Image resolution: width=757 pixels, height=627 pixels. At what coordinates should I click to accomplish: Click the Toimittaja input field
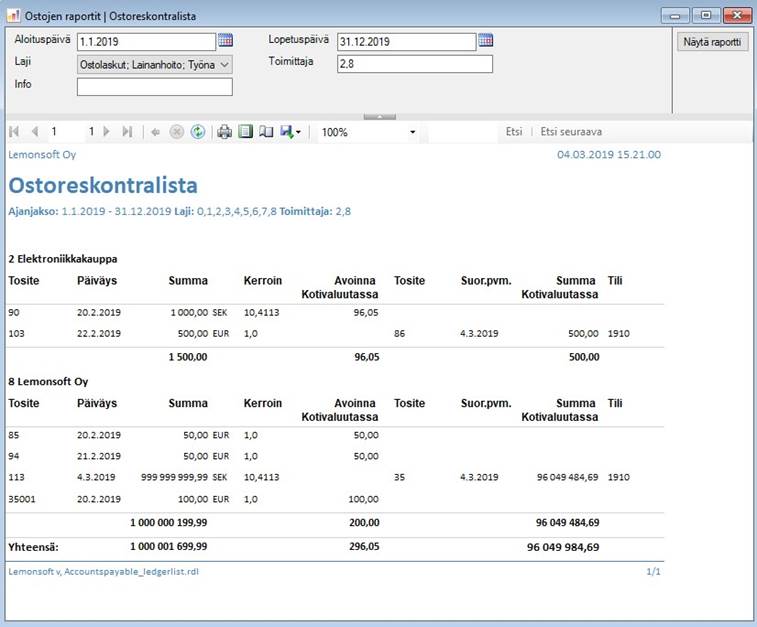(415, 64)
